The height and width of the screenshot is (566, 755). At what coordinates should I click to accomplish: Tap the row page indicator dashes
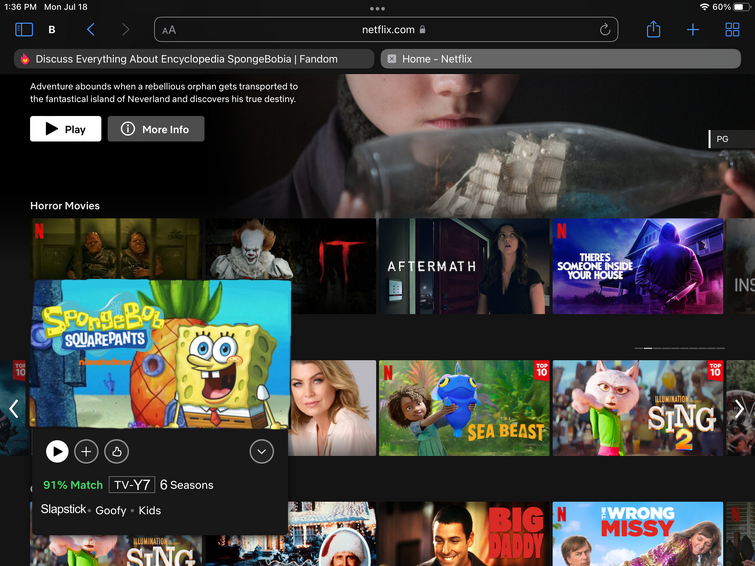pos(679,348)
